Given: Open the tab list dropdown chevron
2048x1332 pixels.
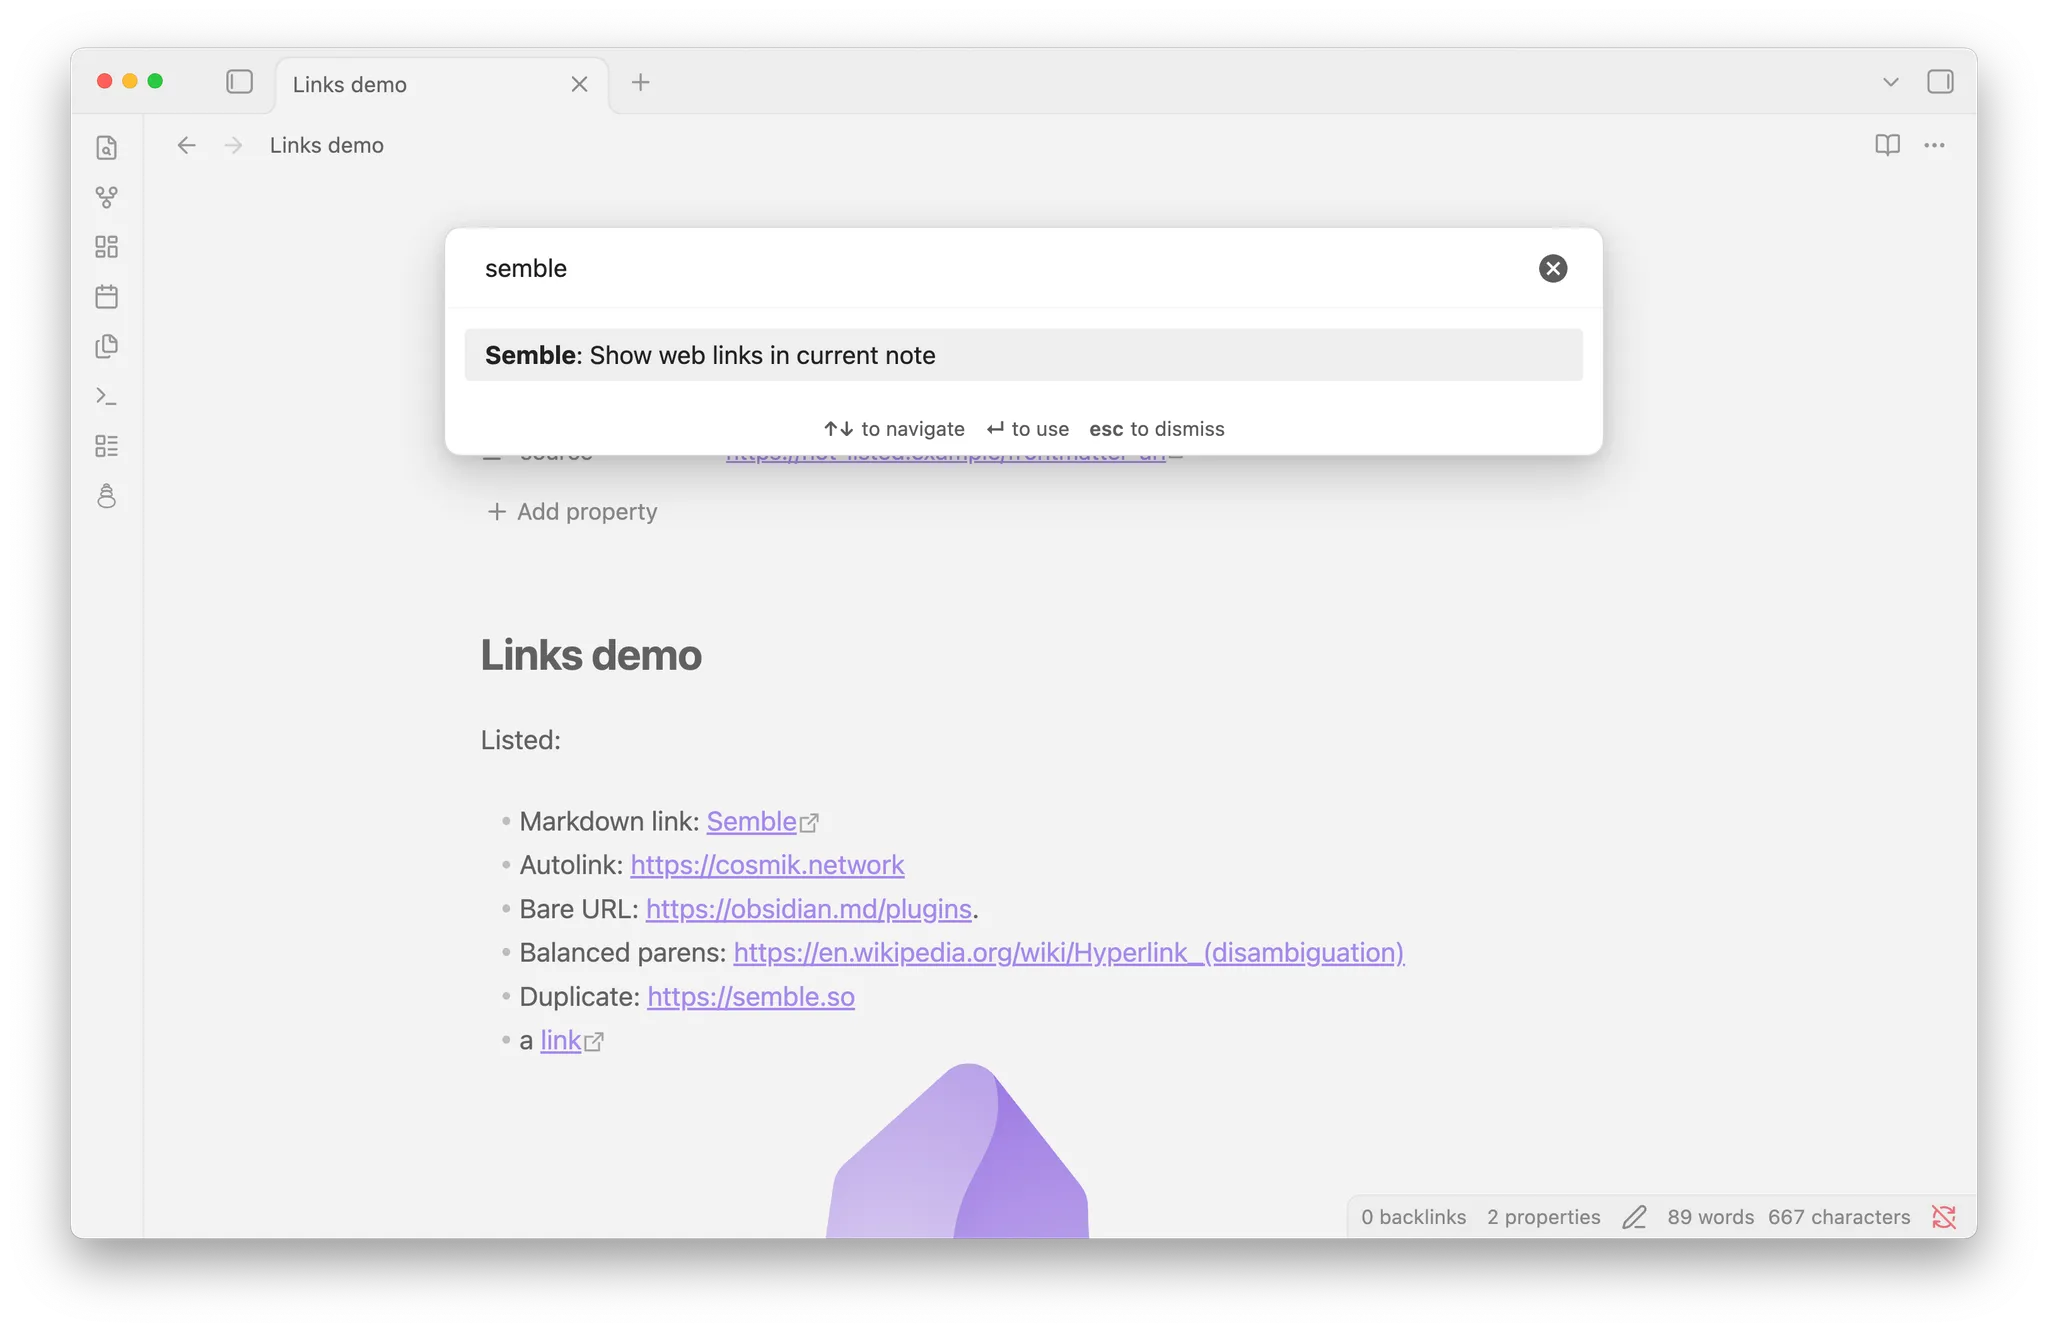Looking at the screenshot, I should click(1890, 82).
